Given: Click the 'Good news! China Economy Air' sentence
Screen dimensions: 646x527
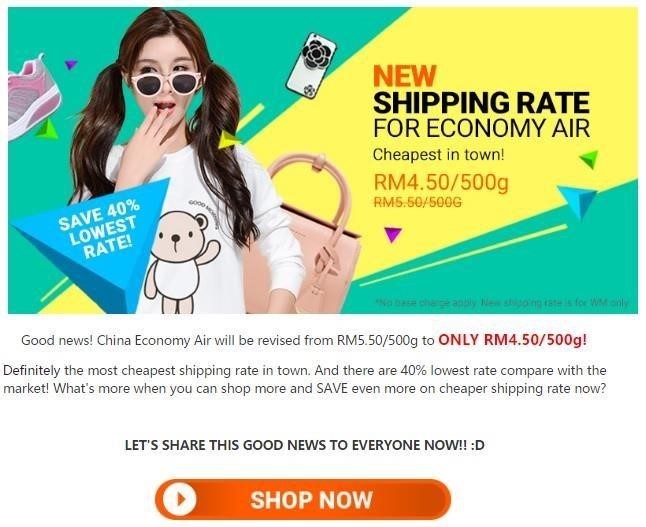Looking at the screenshot, I should tap(304, 340).
